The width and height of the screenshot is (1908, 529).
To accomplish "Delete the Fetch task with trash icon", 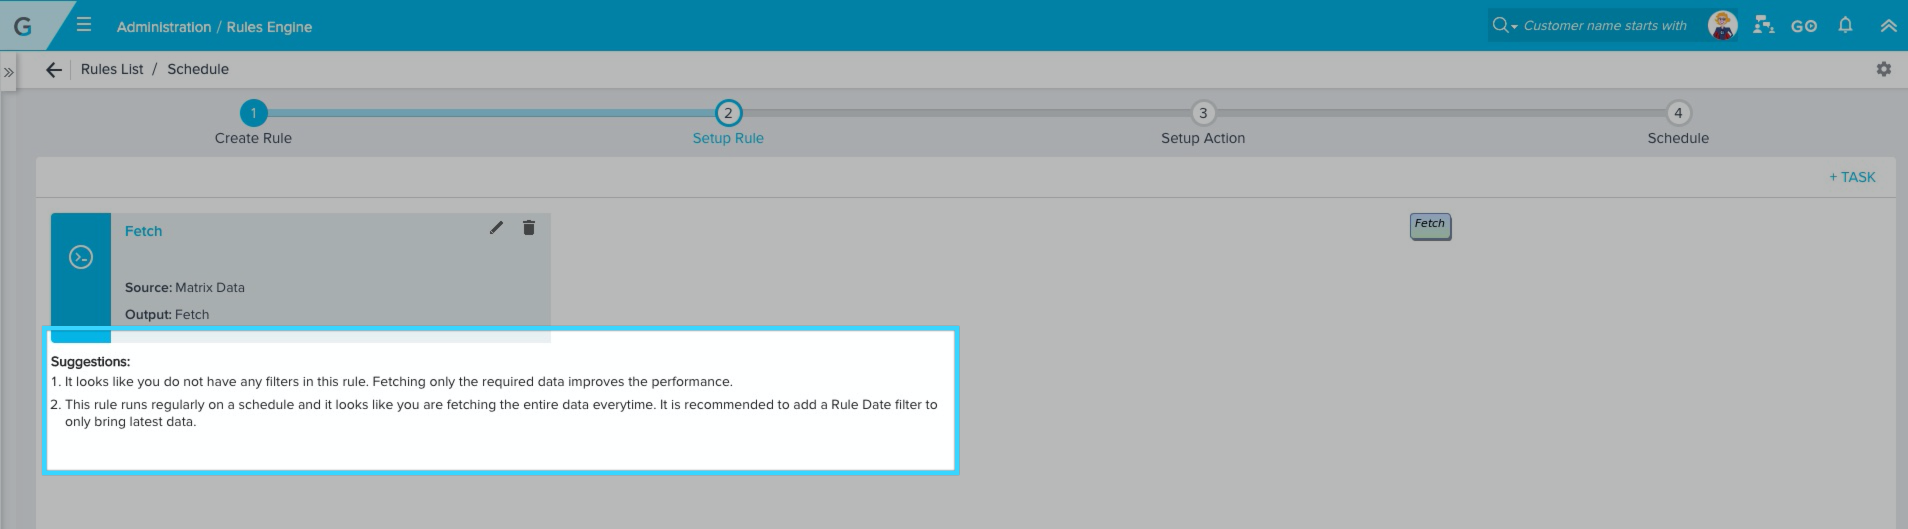I will pos(529,228).
